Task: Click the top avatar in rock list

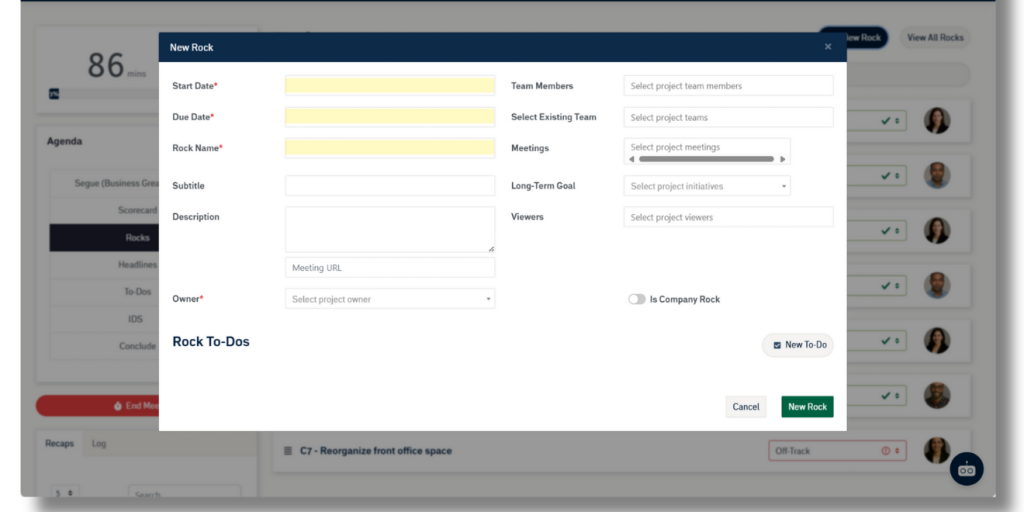Action: (x=936, y=121)
